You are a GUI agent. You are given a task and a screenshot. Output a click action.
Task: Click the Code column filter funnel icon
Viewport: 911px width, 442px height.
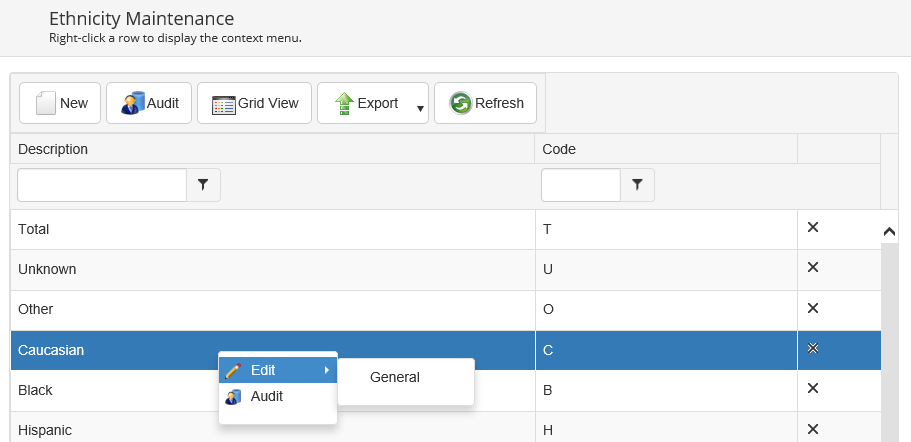pyautogui.click(x=637, y=185)
